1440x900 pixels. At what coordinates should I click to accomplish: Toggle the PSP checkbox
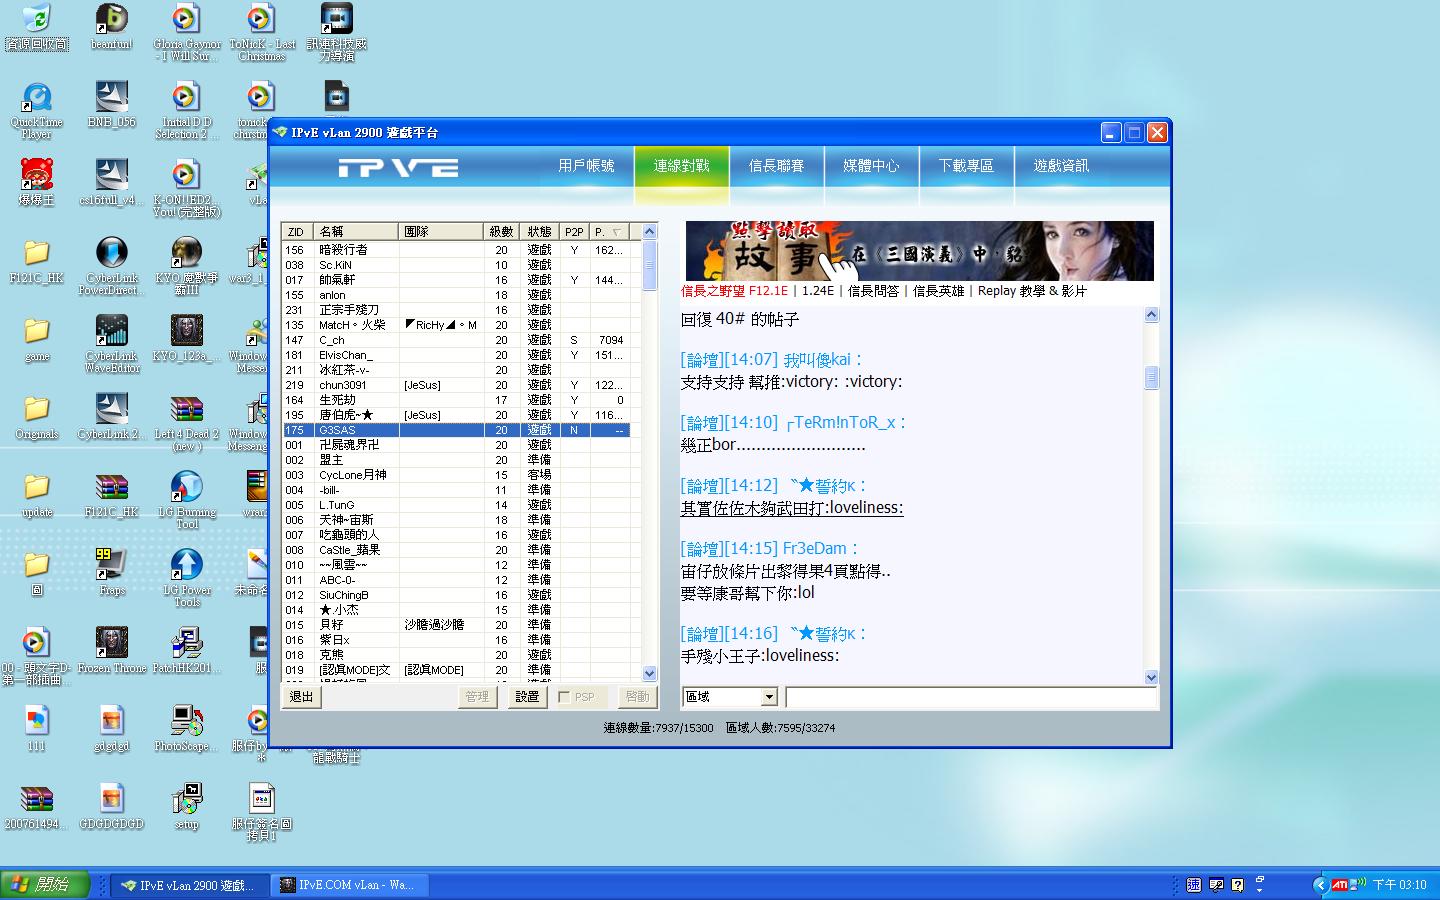coord(565,697)
